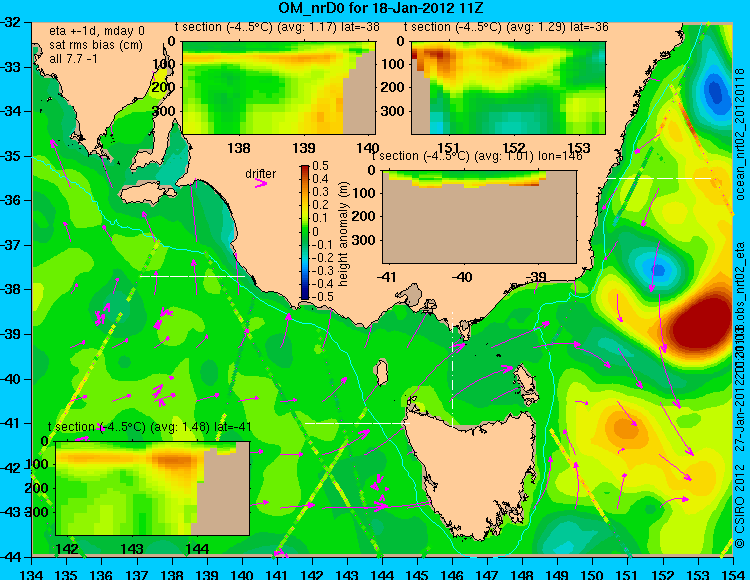Open the lon=146 temperature section plot
Viewport: 750px width, 580px height.
tap(479, 217)
